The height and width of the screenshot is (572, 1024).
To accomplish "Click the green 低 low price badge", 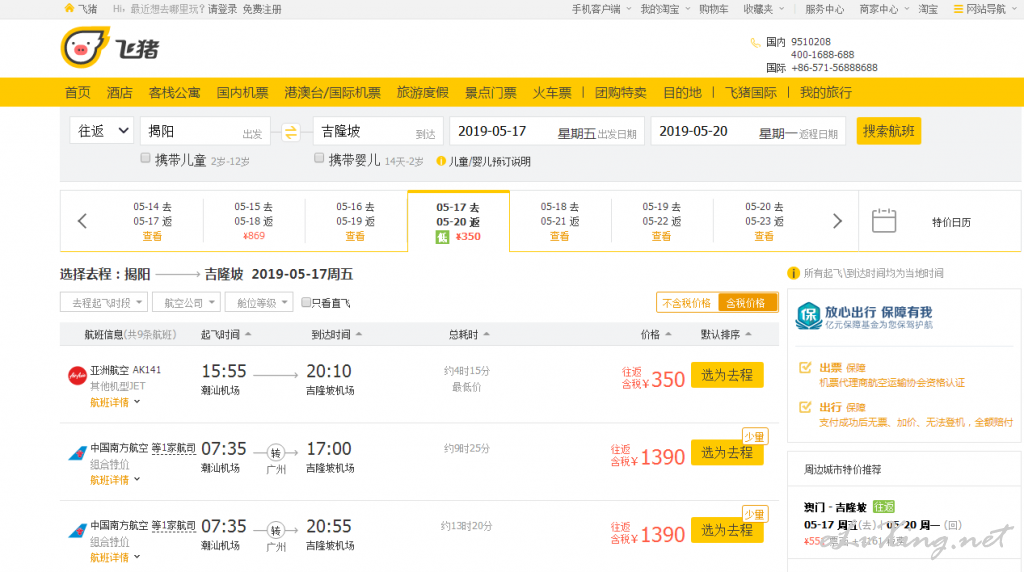I will point(442,237).
